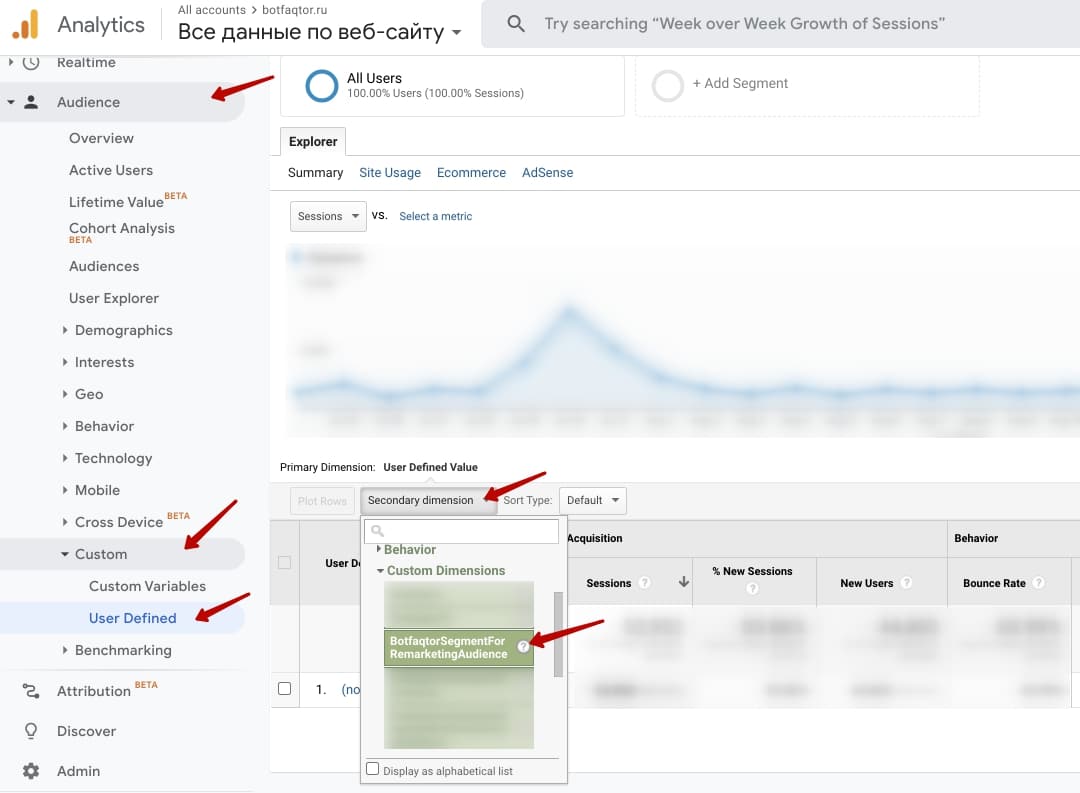The image size is (1080, 793).
Task: Open Admin using the gear icon
Action: click(x=30, y=771)
